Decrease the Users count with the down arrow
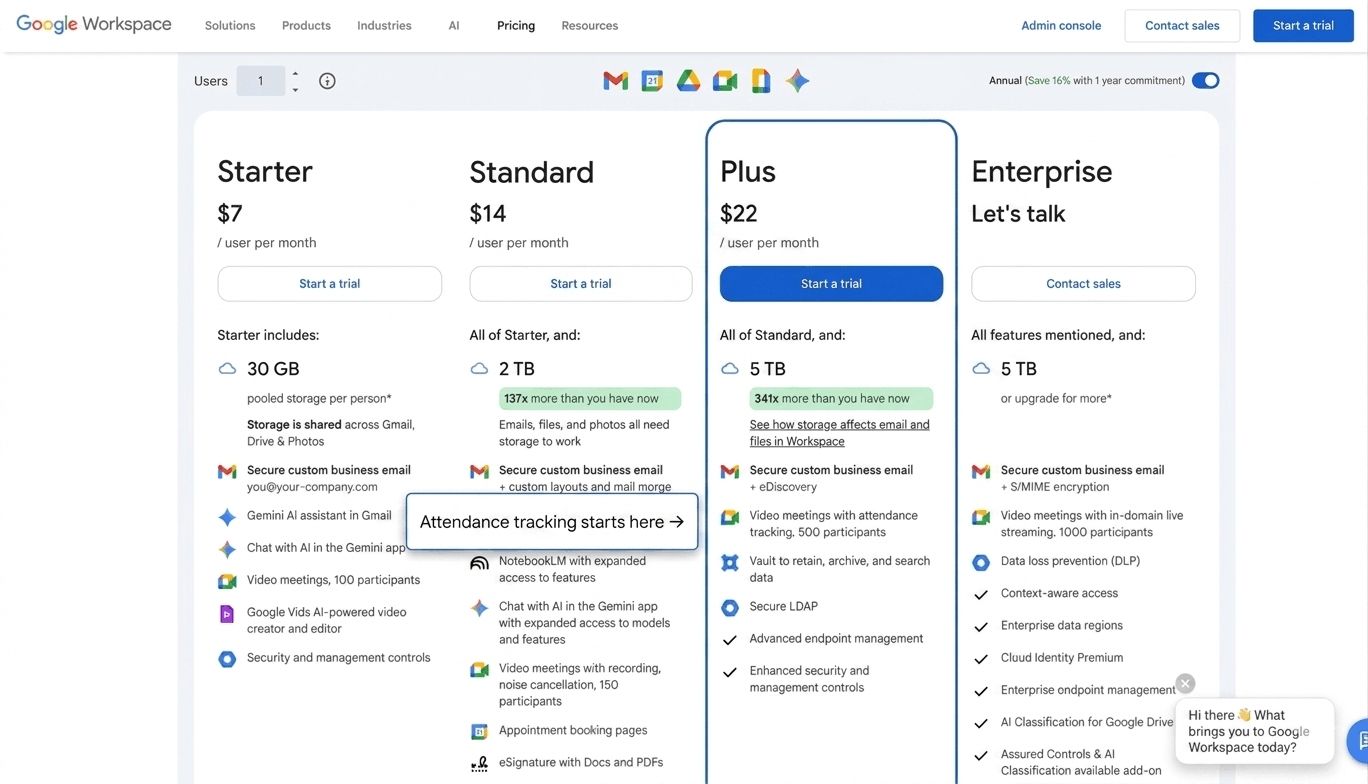 tap(295, 90)
